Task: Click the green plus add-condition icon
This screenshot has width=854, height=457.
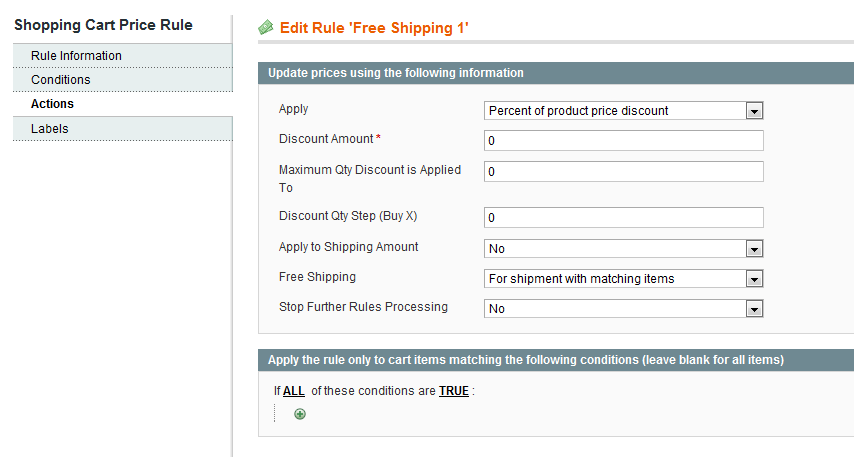Action: click(x=300, y=414)
